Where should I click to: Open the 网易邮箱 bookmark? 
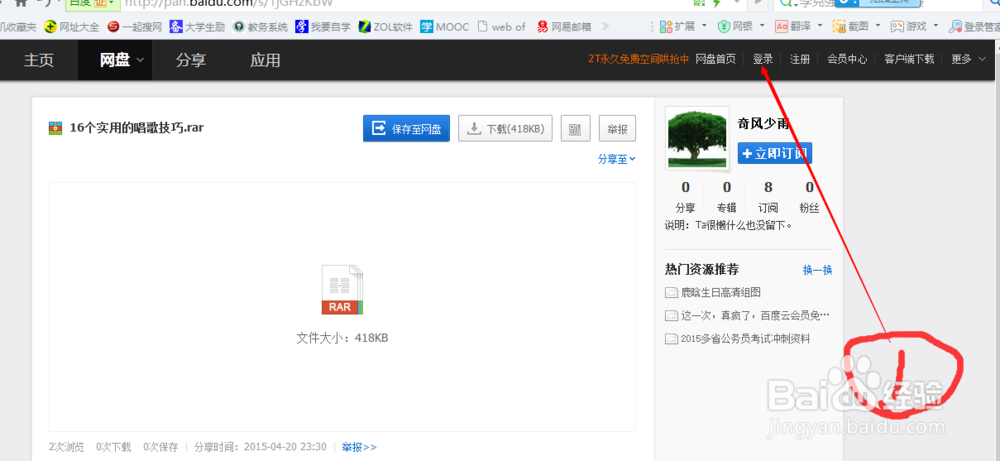click(564, 27)
